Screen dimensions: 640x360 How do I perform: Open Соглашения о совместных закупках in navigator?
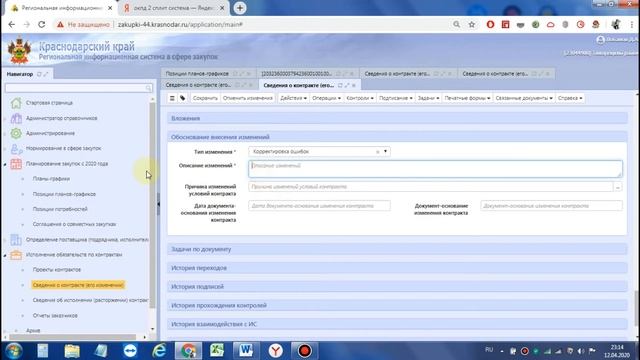click(x=74, y=224)
